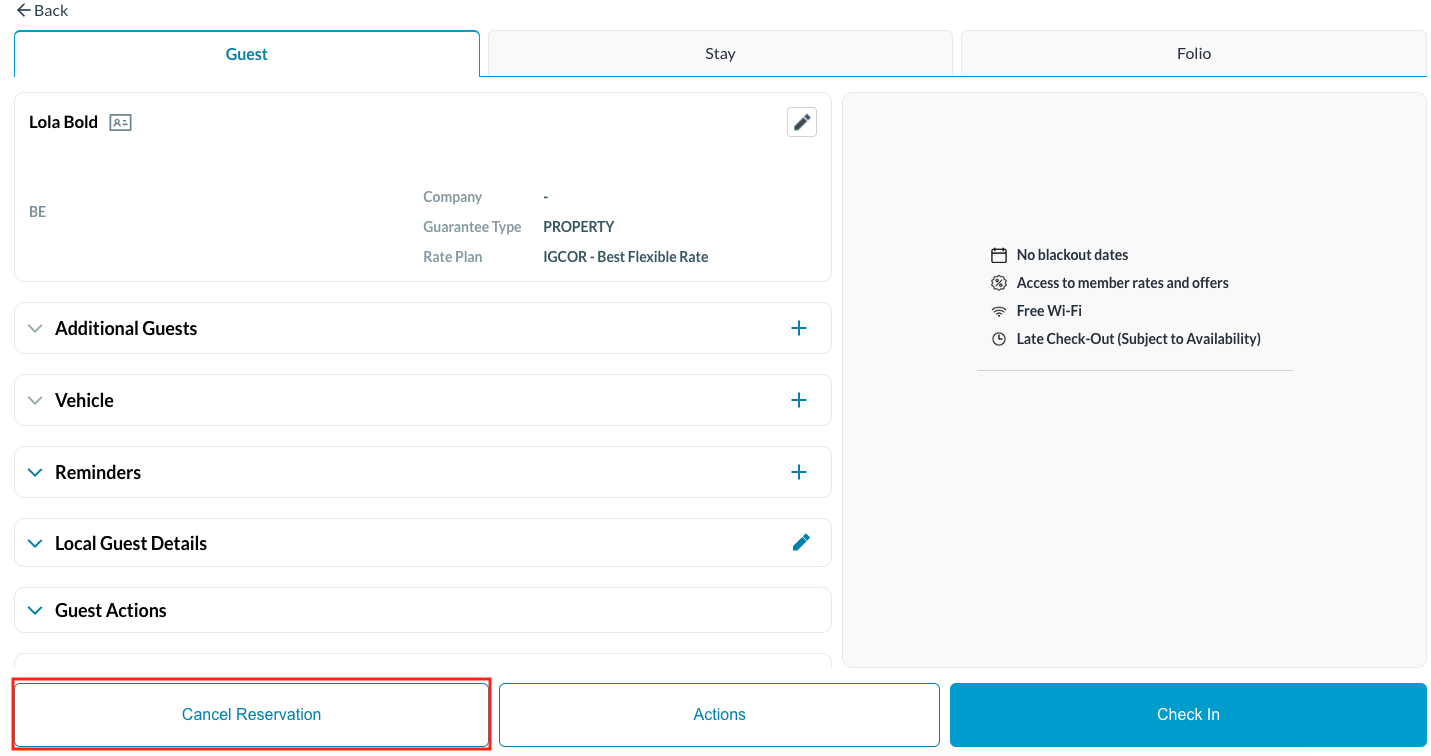Select the Guest tab
This screenshot has width=1431, height=756.
246,54
